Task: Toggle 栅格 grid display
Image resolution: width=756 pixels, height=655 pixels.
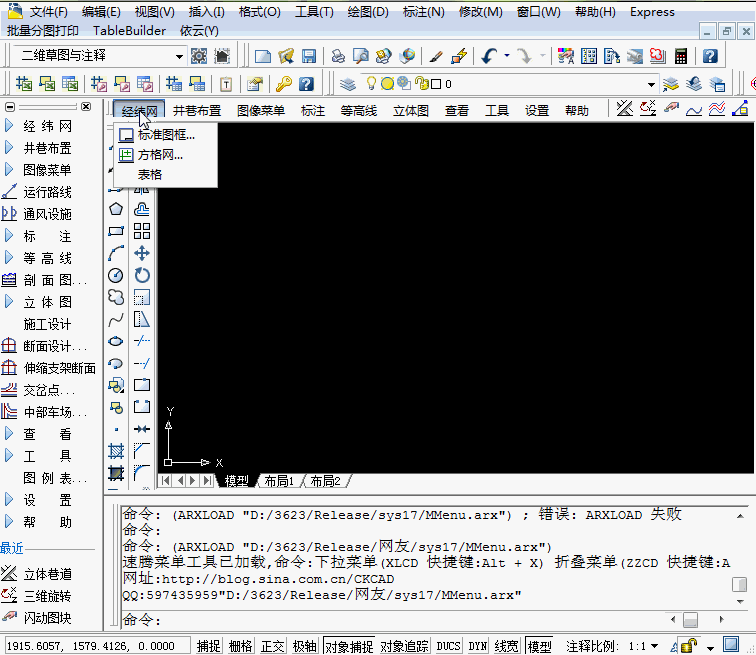Action: tap(240, 646)
